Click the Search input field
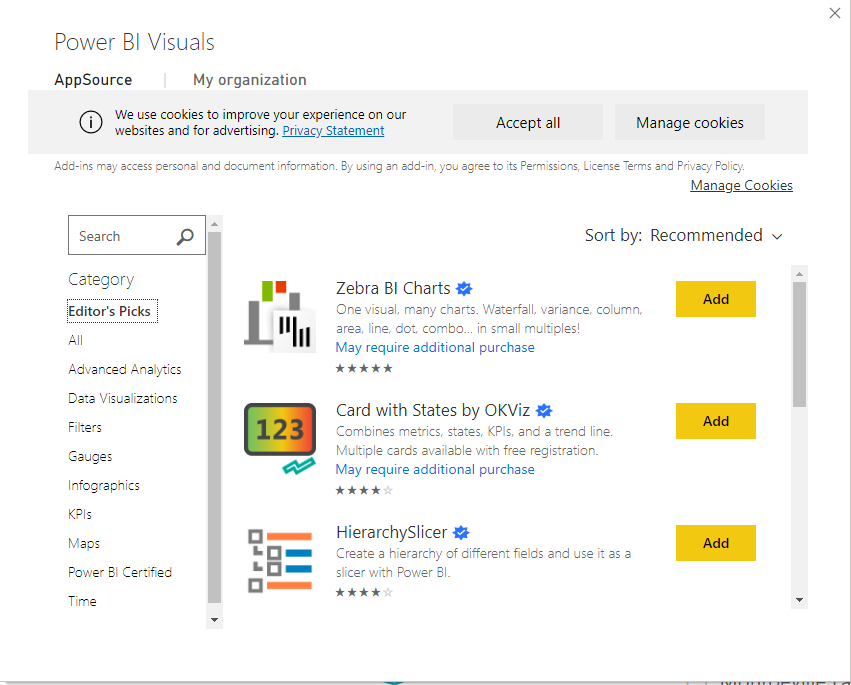Screen dimensions: 851x685 [x=137, y=235]
